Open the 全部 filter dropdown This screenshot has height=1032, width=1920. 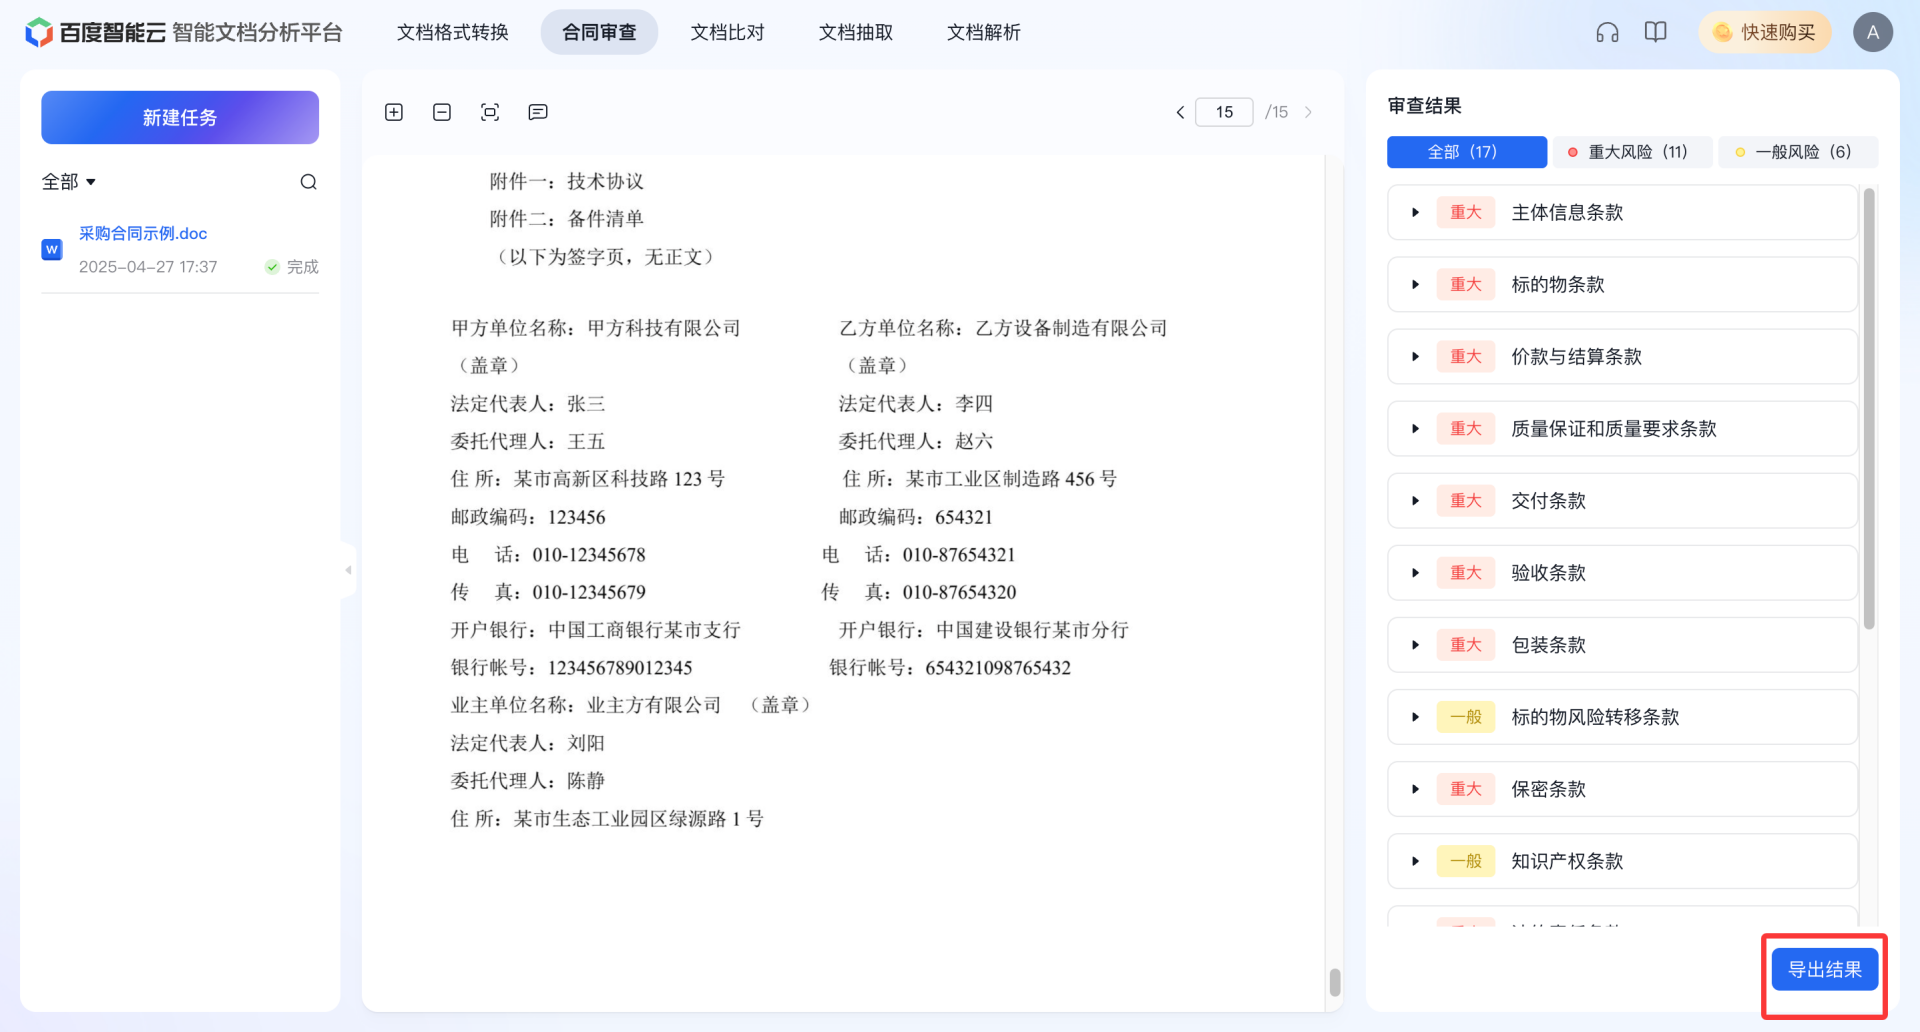[69, 182]
